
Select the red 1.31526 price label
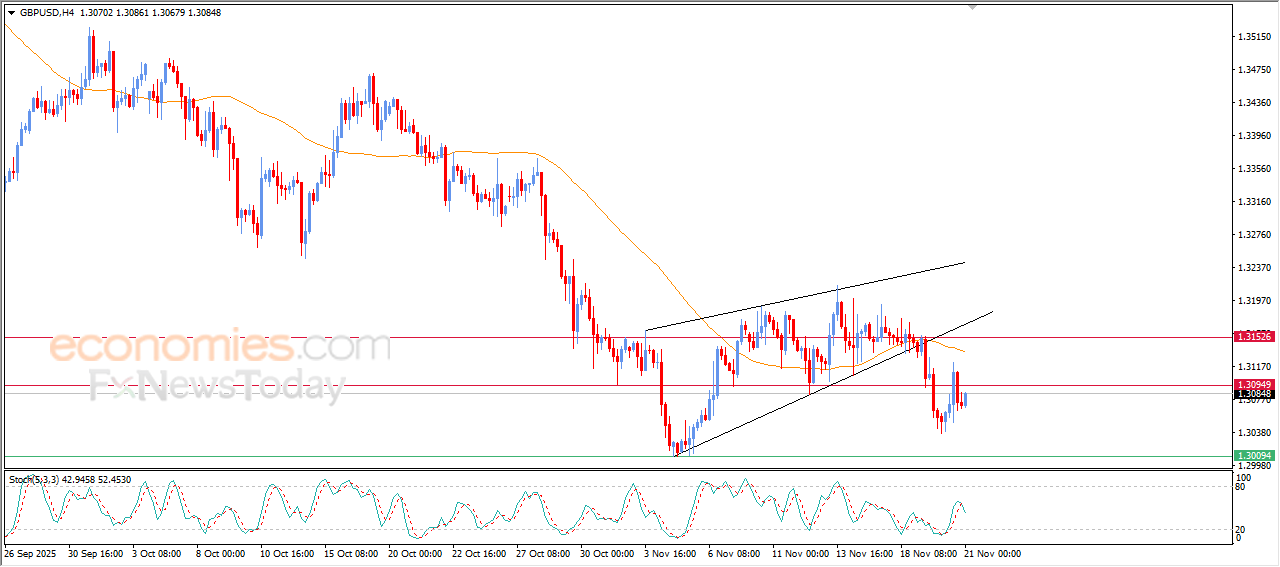pos(1254,337)
